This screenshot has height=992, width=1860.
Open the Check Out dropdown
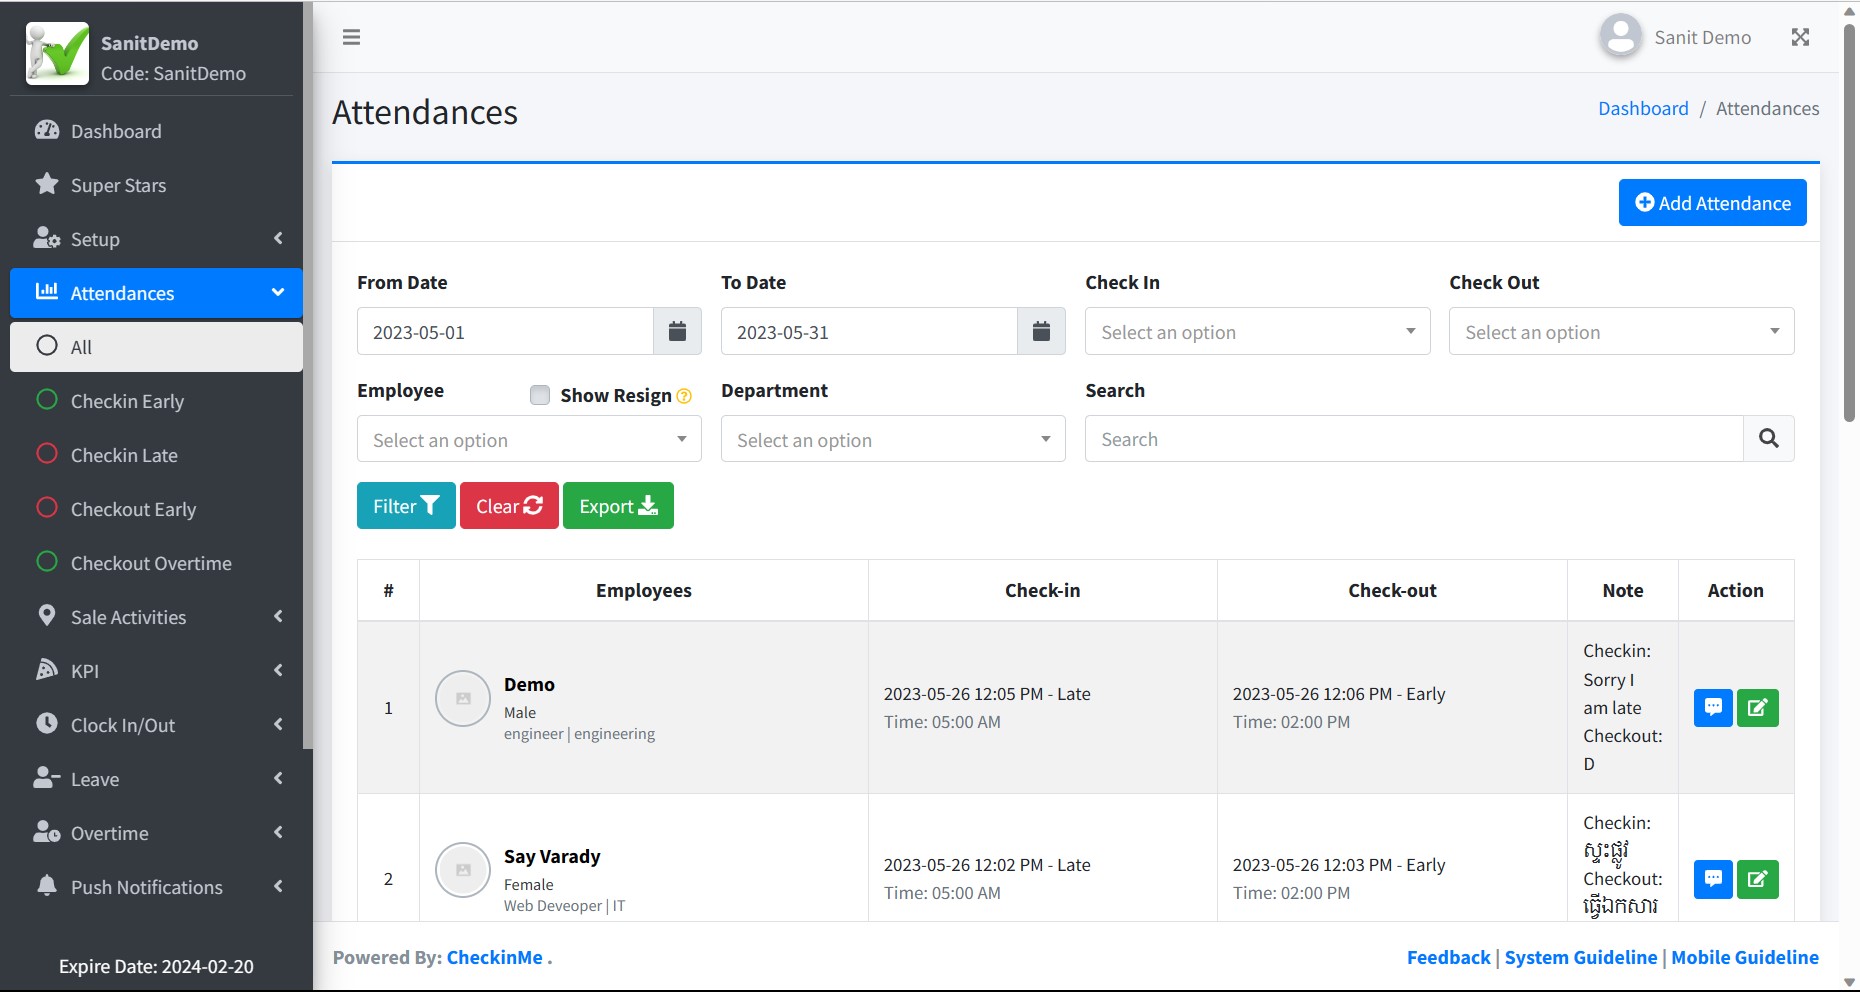tap(1621, 331)
